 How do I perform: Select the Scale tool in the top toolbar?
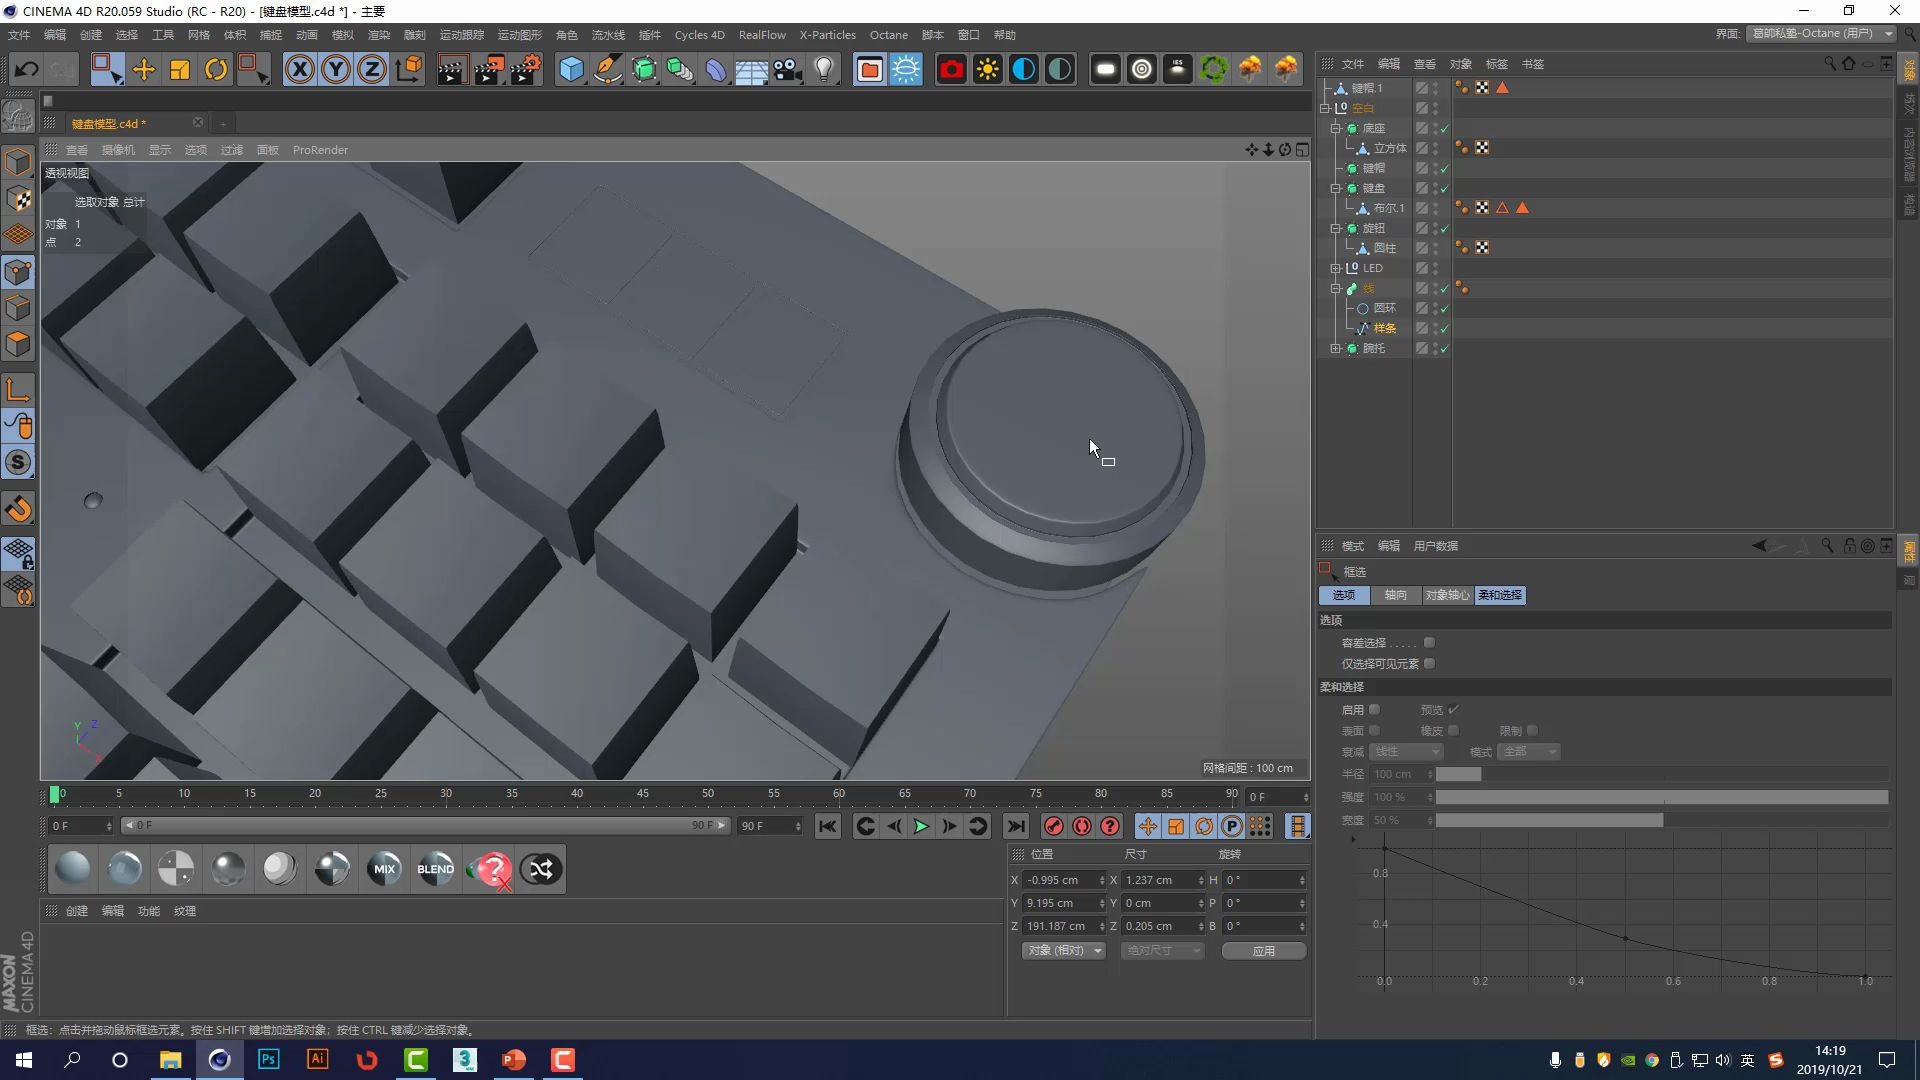180,68
